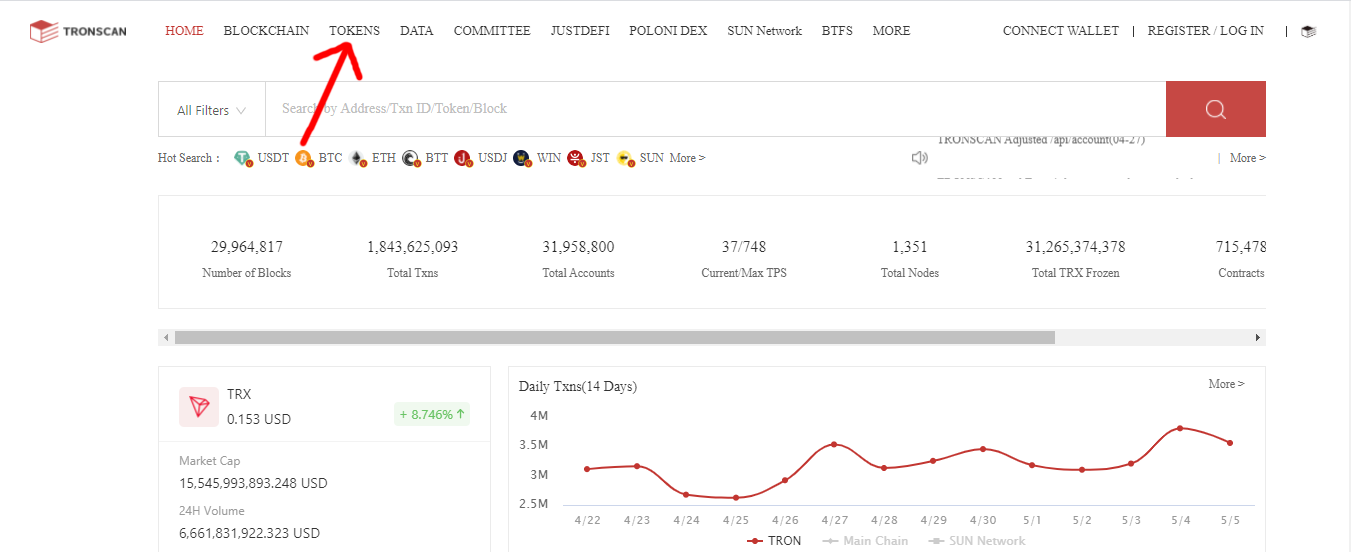The width and height of the screenshot is (1351, 552).
Task: Click More link beside announcements
Action: (x=1248, y=158)
